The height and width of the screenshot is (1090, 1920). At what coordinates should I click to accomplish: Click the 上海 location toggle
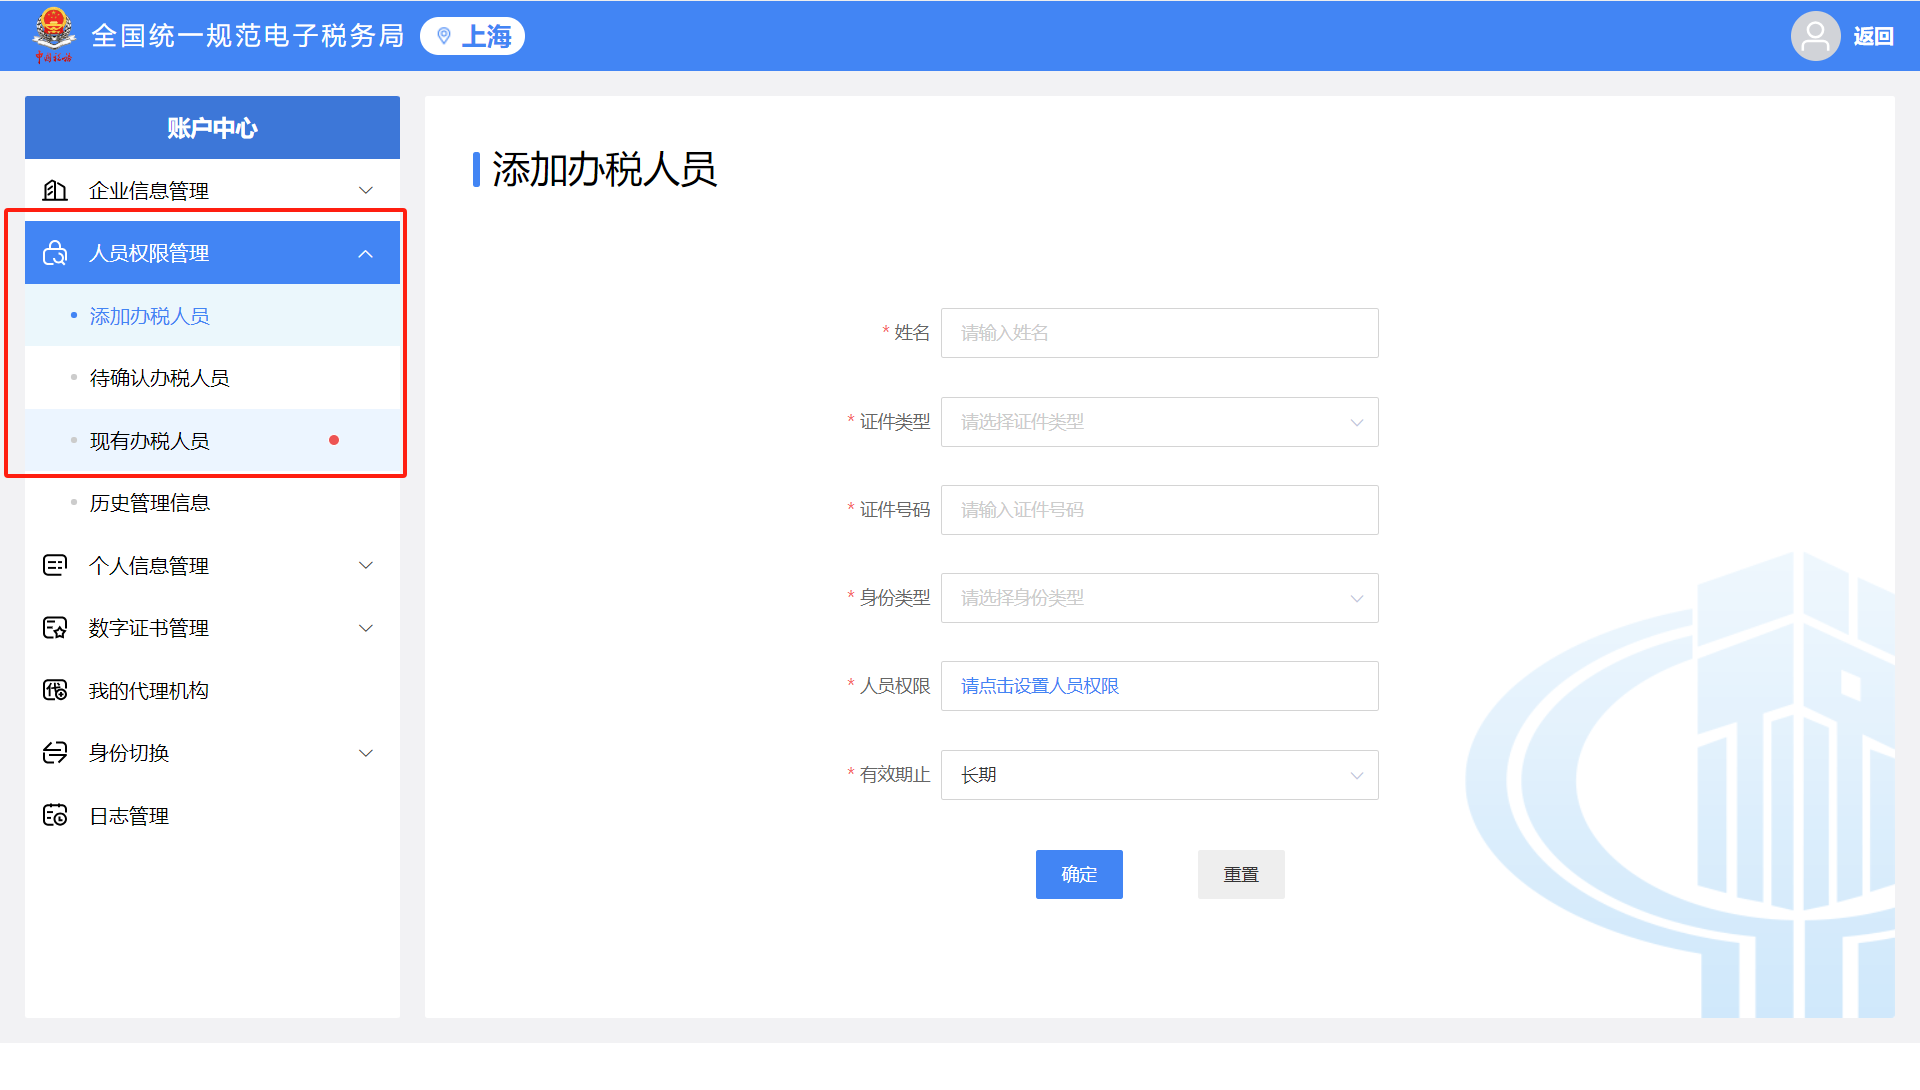click(475, 36)
